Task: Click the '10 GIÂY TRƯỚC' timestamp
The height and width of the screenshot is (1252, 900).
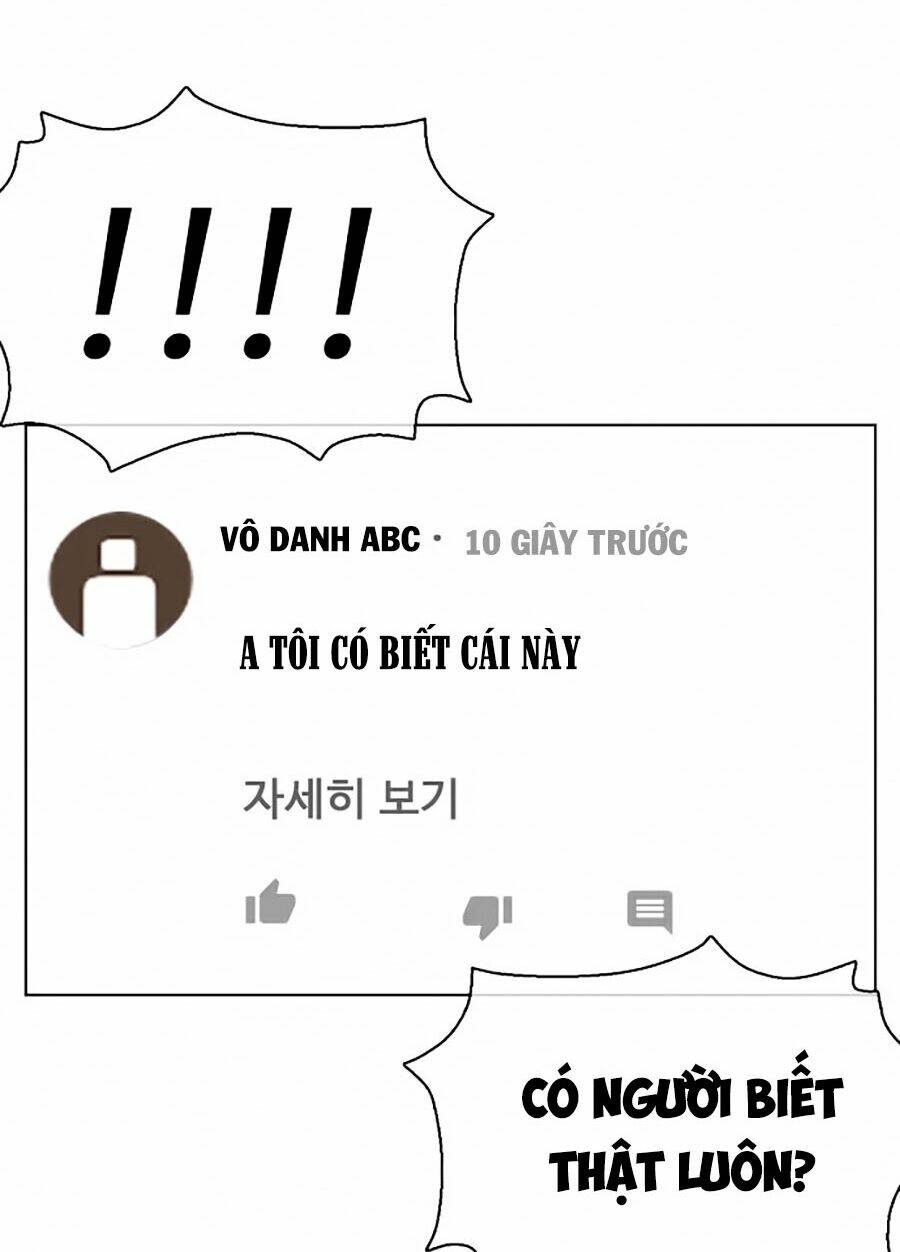Action: [577, 542]
